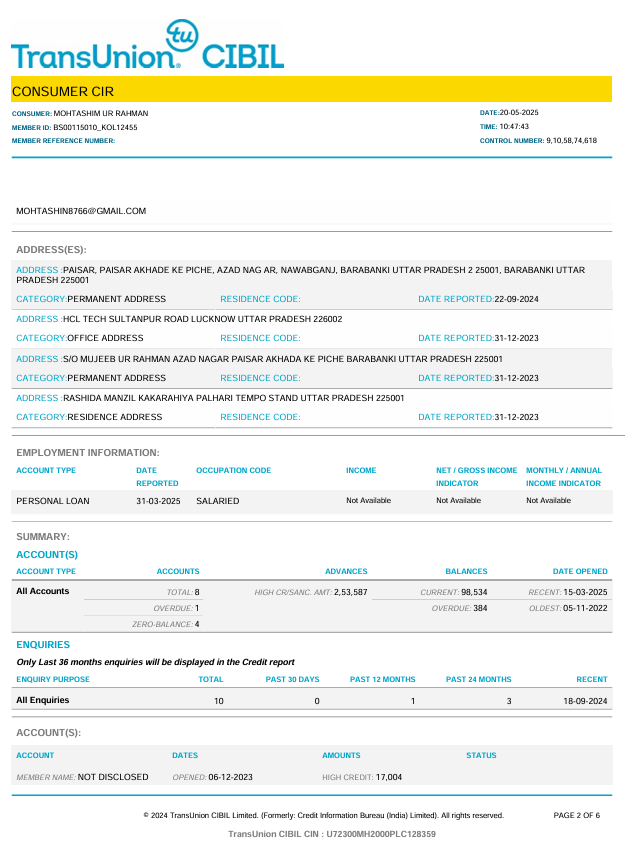This screenshot has width=625, height=843.
Task: Click NET / GROSS INCOME INDICATOR header
Action: pos(476,477)
